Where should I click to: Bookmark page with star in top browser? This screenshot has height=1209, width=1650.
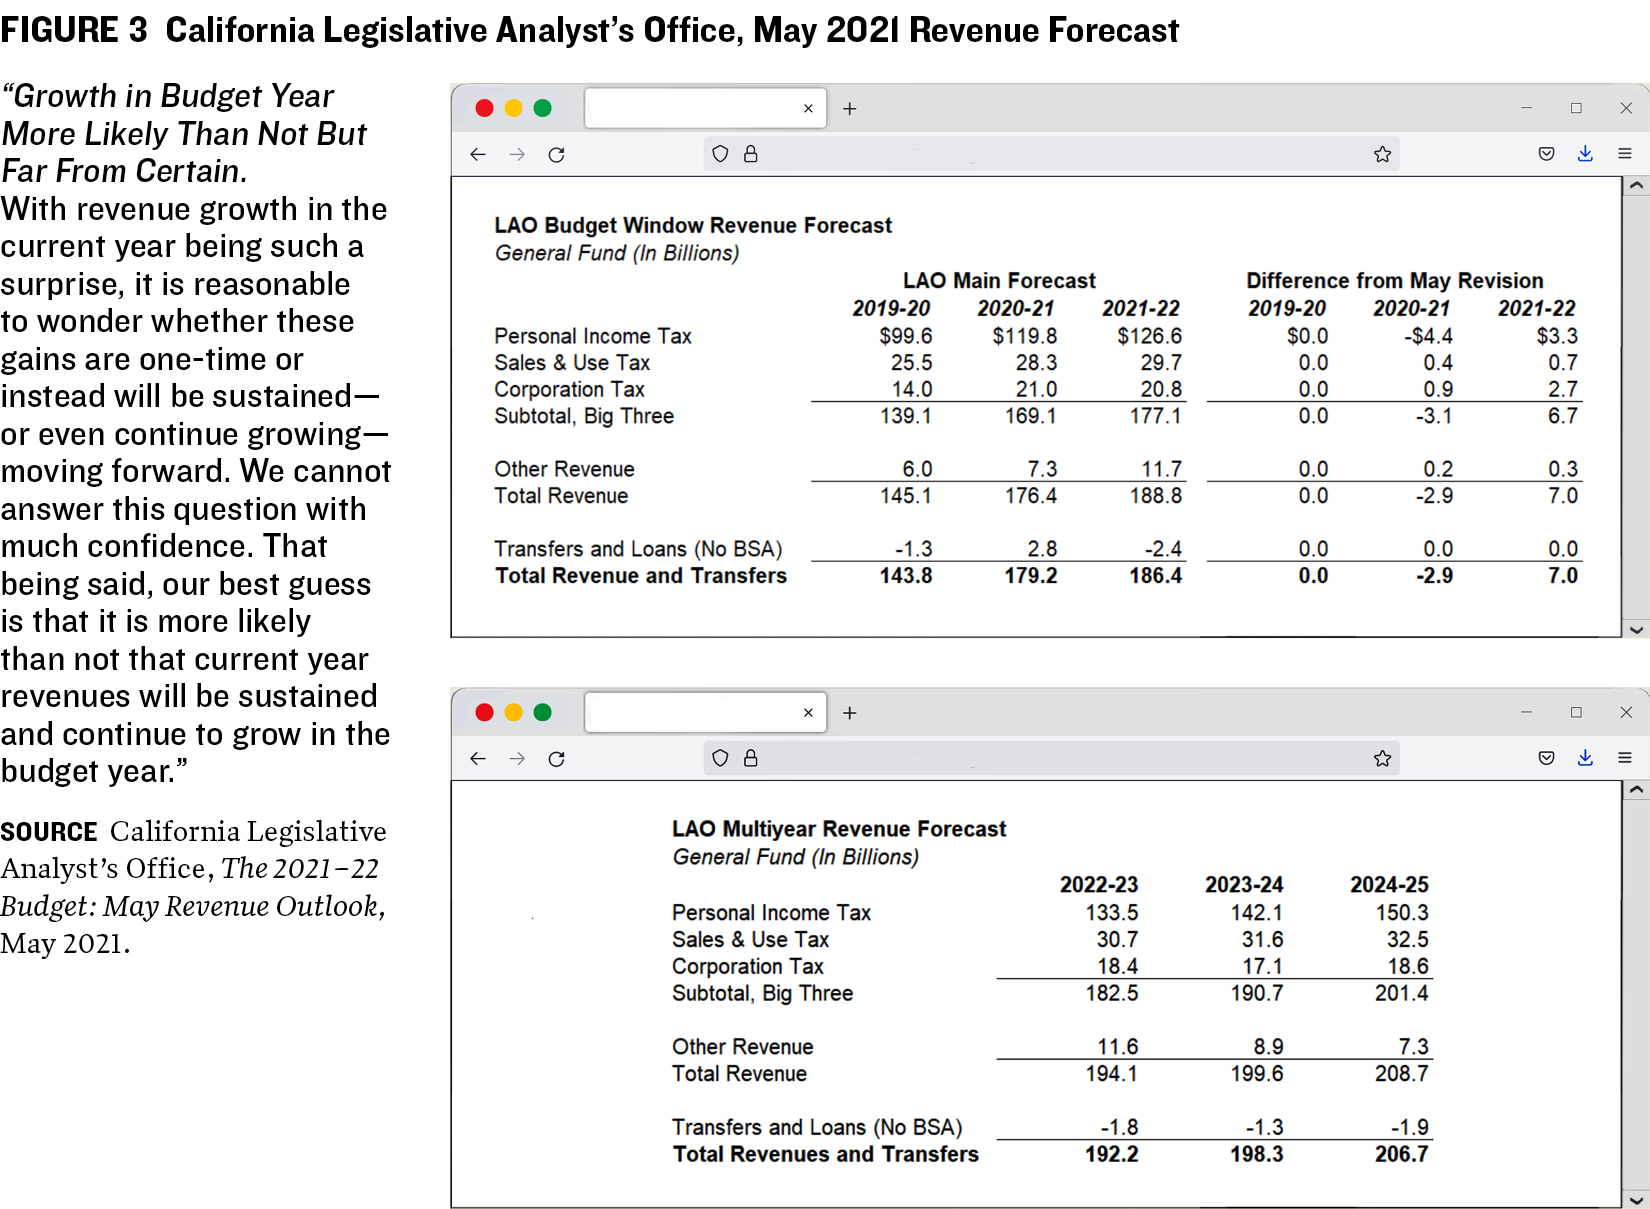1383,154
